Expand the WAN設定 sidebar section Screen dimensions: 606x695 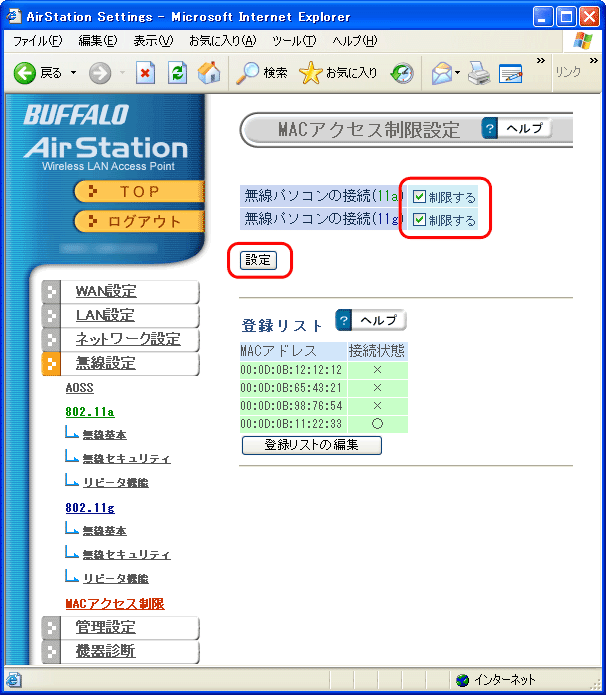[x=106, y=292]
